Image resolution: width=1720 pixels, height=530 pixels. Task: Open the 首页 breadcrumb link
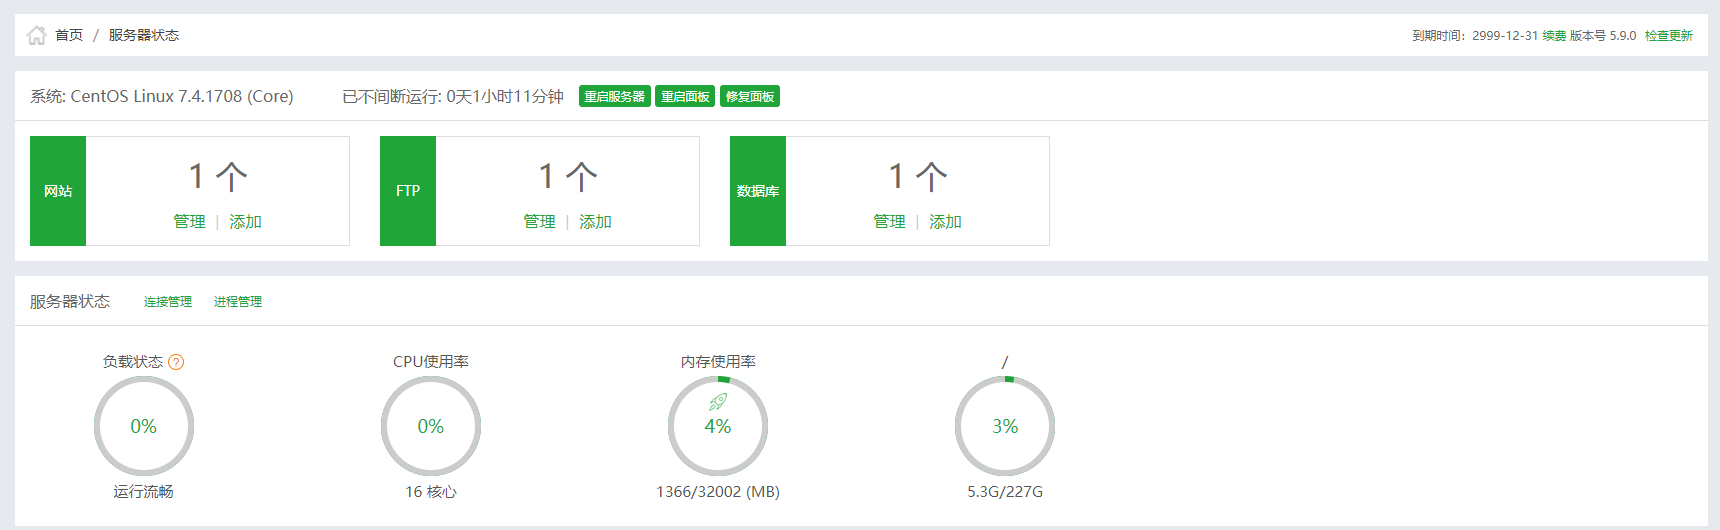pos(69,35)
